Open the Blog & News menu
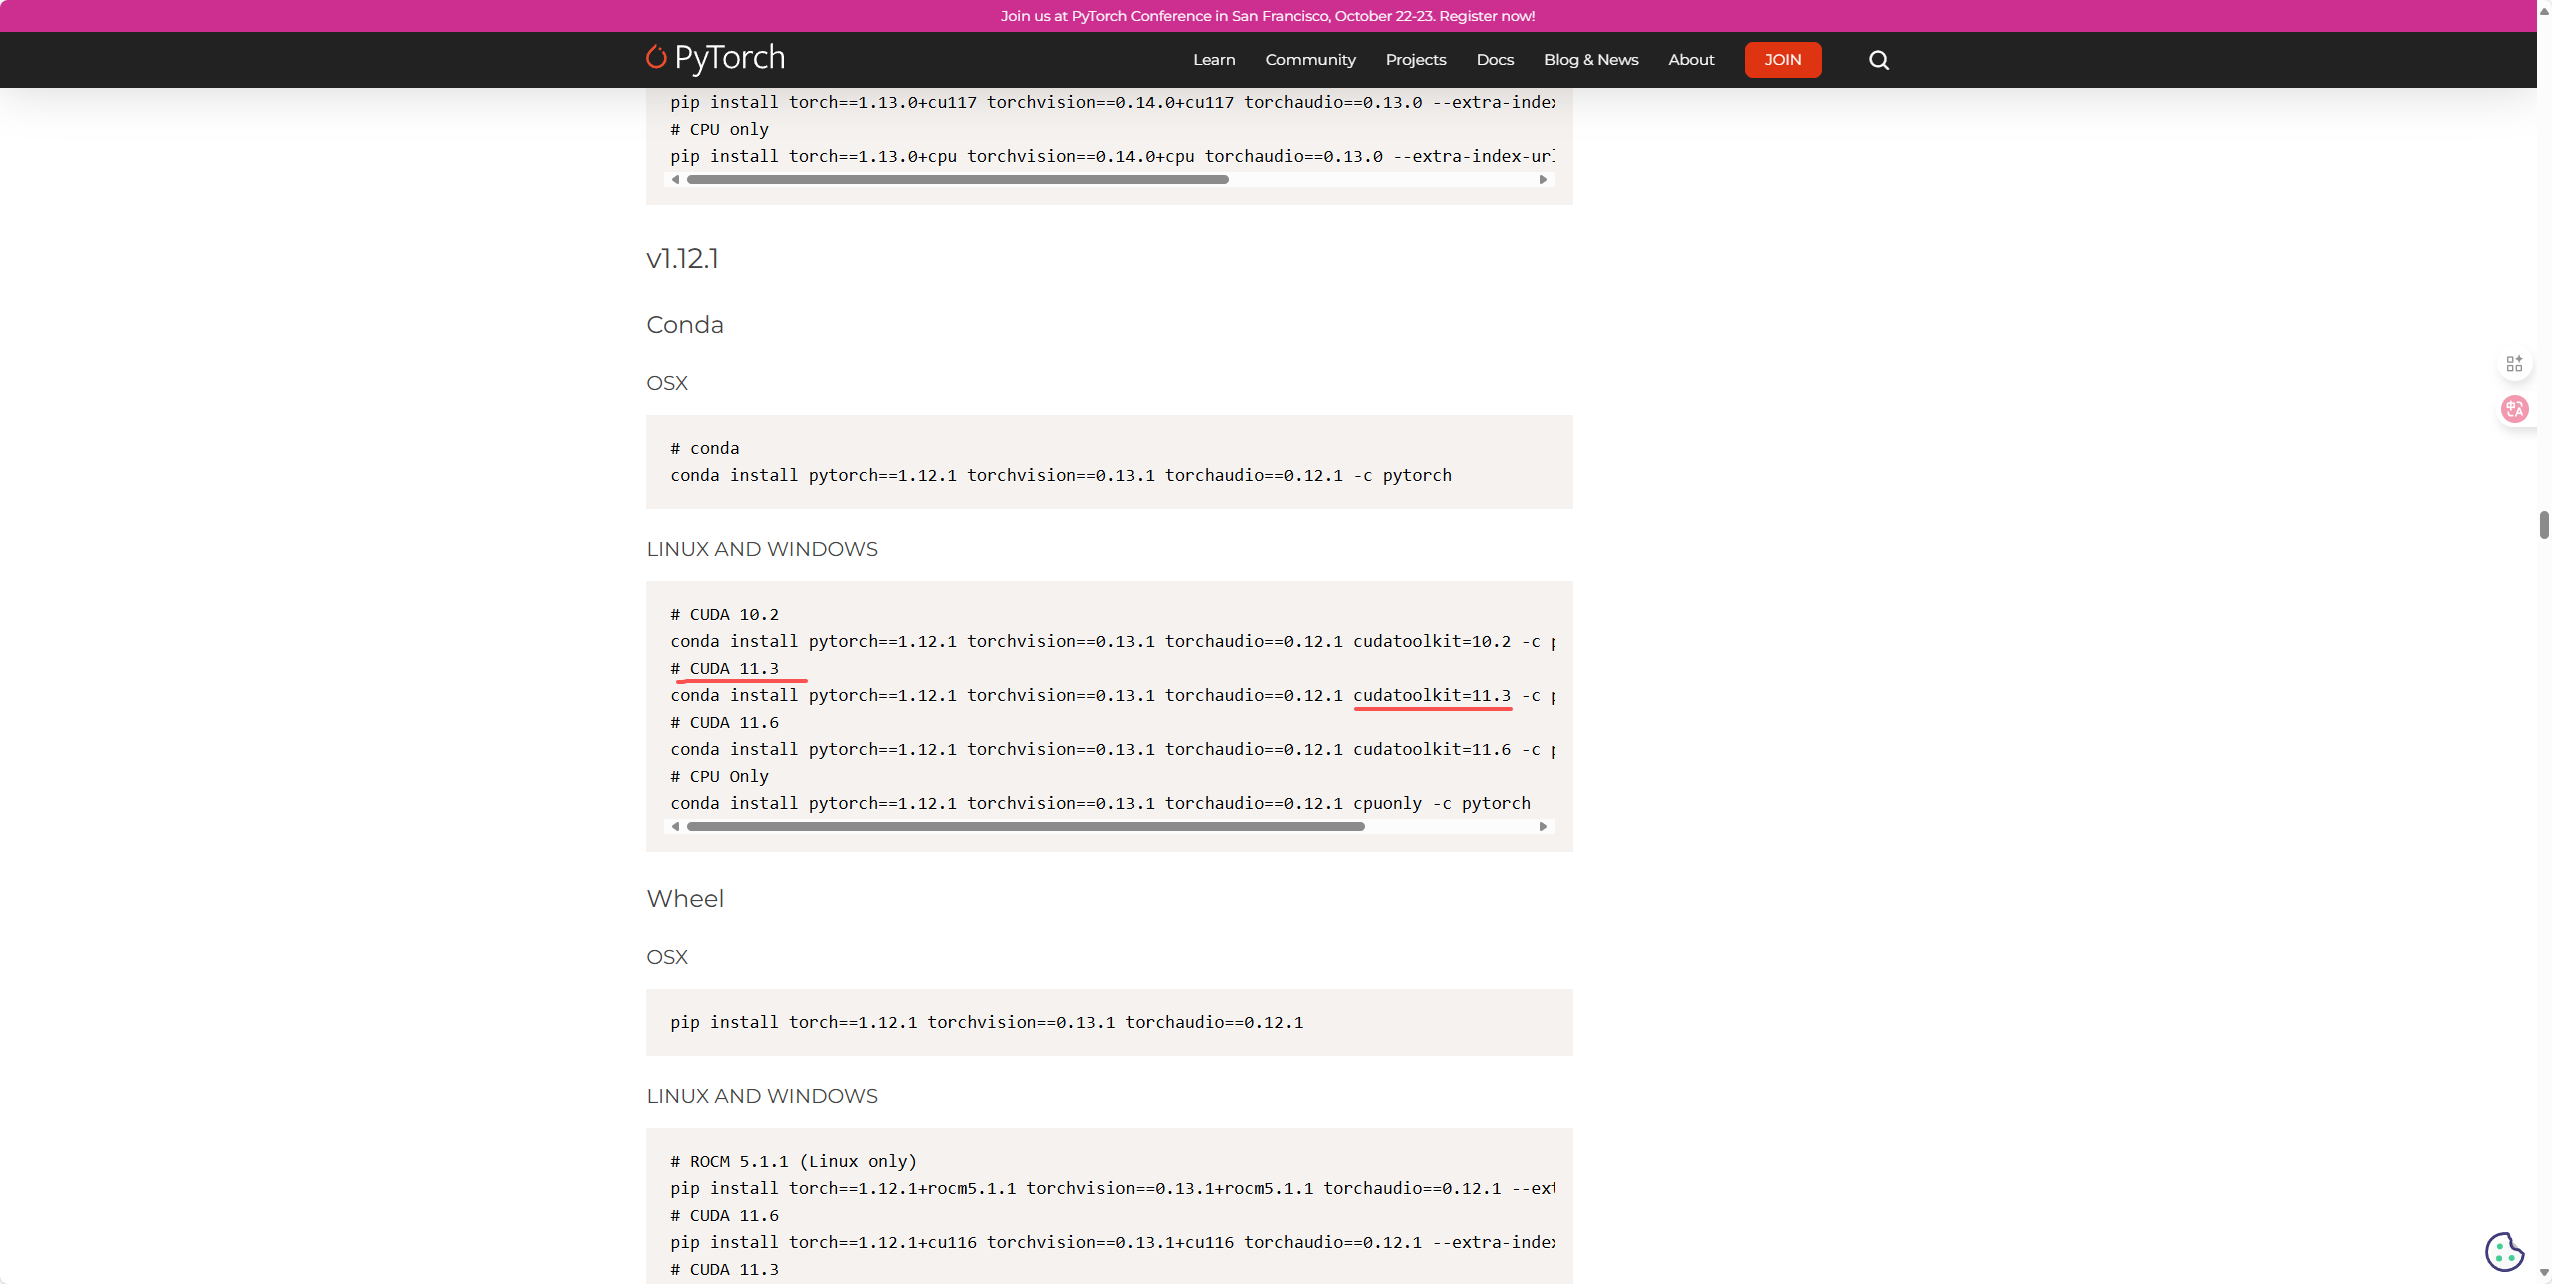The width and height of the screenshot is (2552, 1284). pyautogui.click(x=1590, y=60)
